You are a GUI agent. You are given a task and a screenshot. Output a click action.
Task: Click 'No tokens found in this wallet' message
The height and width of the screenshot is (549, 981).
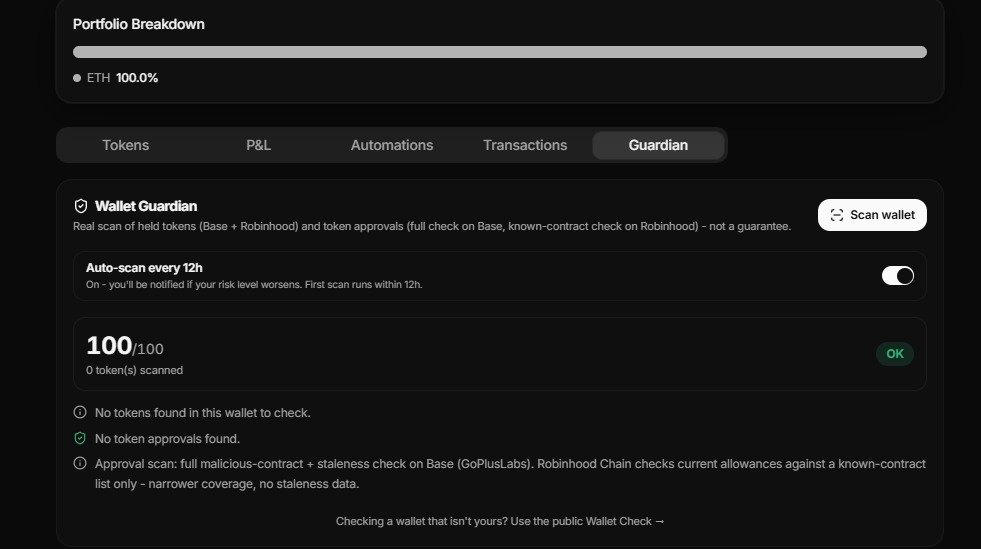[203, 413]
